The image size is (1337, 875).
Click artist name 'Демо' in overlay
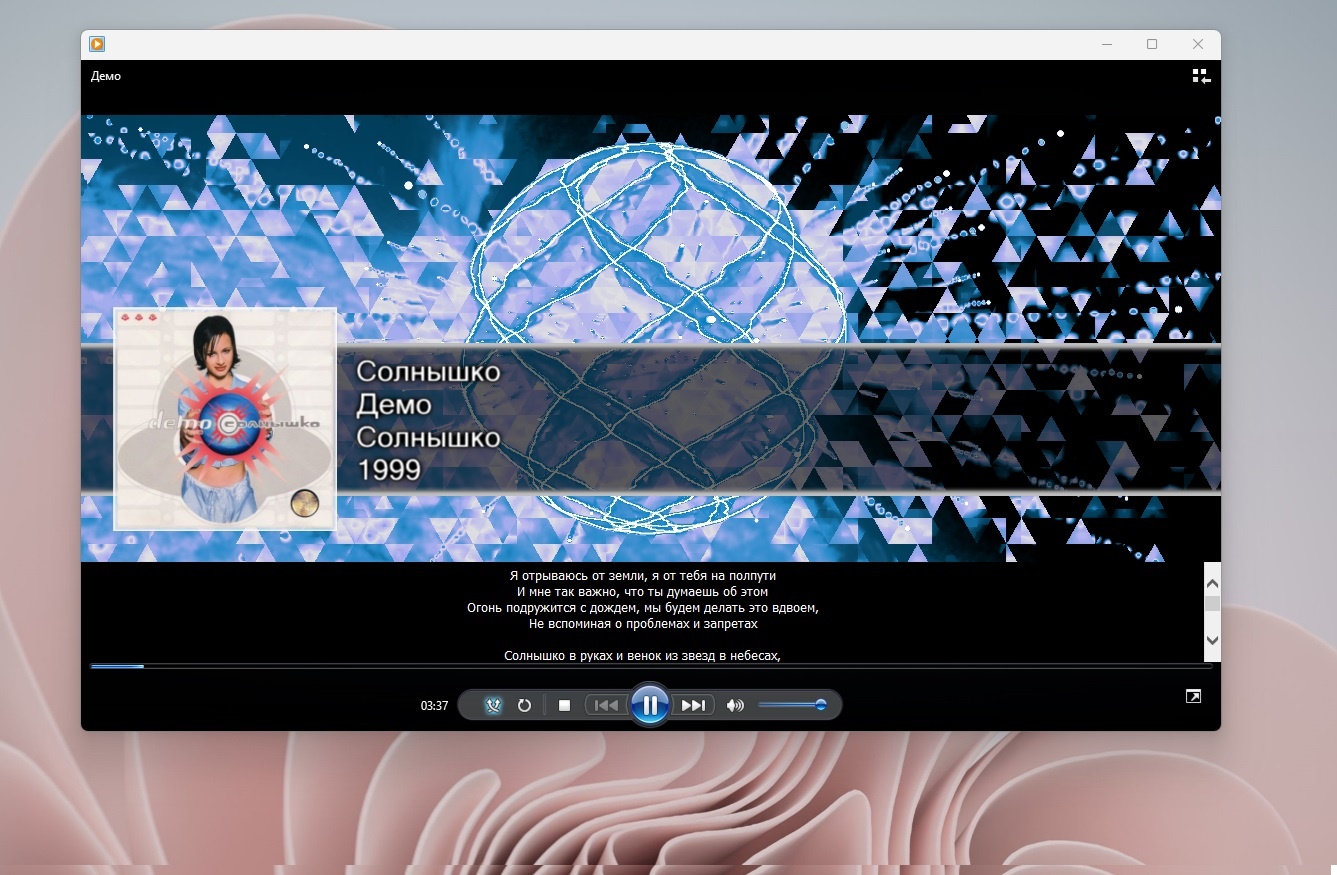point(394,405)
